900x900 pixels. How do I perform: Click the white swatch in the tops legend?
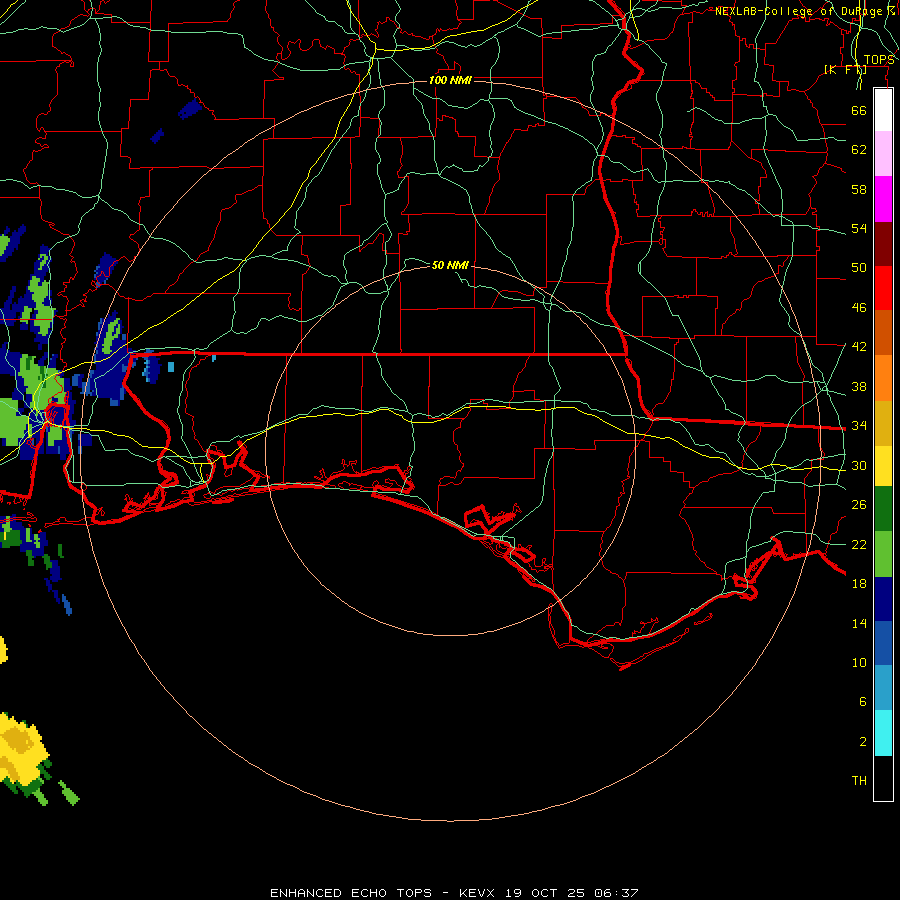(883, 110)
